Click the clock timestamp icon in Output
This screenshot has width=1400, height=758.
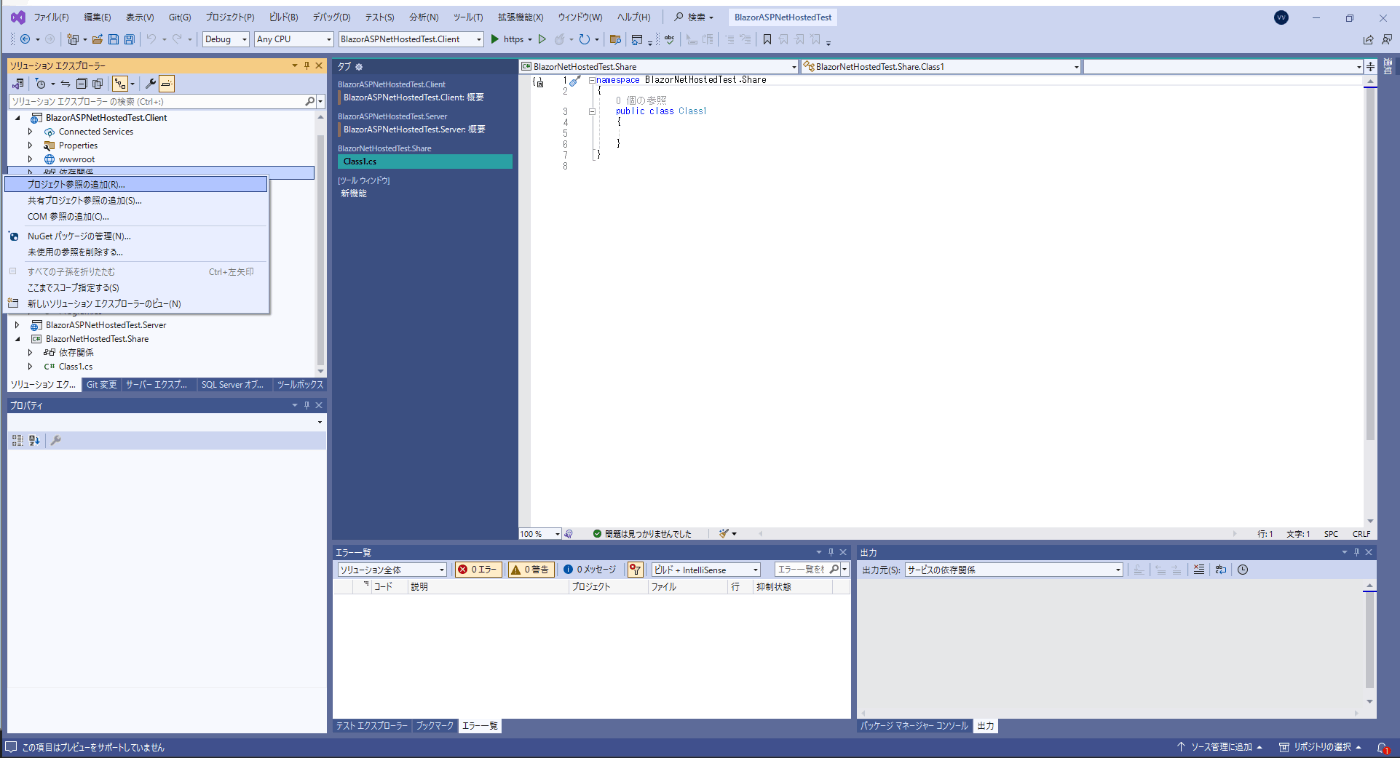(x=1243, y=569)
